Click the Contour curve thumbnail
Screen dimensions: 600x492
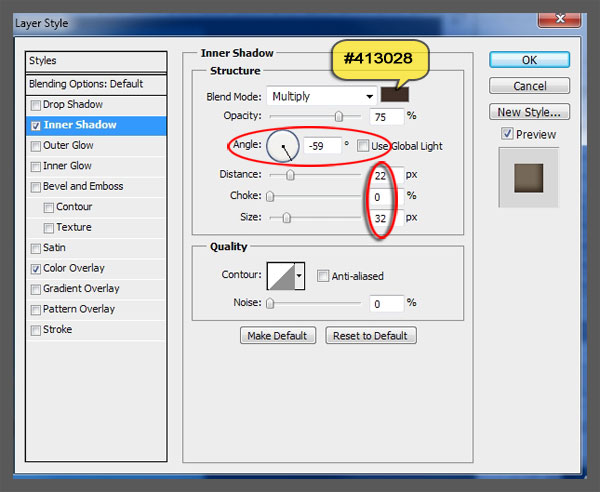coord(279,276)
